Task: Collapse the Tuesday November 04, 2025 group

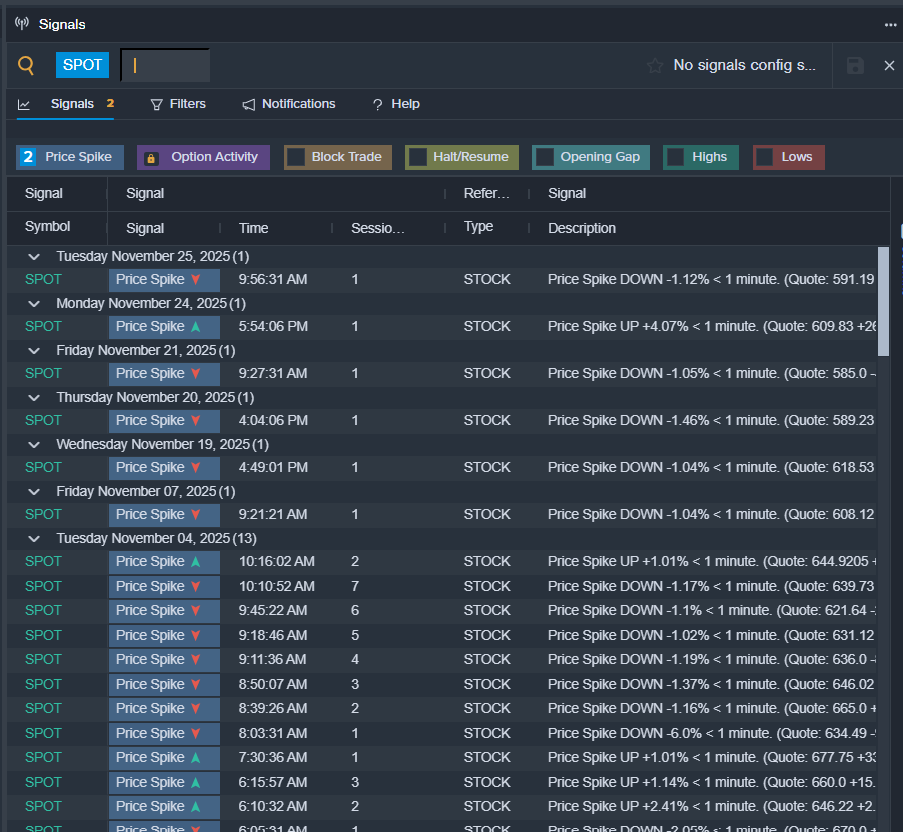Action: click(35, 538)
